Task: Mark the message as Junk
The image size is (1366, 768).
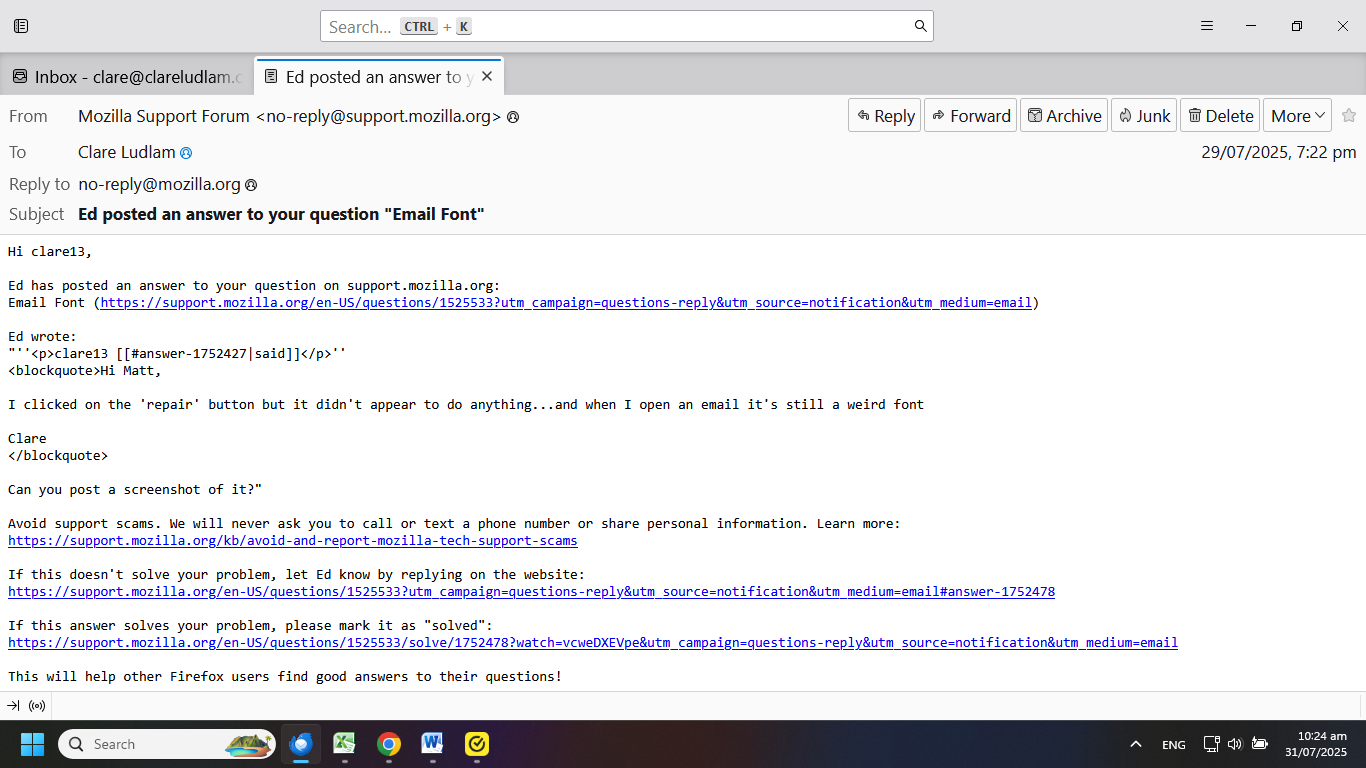Action: (x=1144, y=116)
